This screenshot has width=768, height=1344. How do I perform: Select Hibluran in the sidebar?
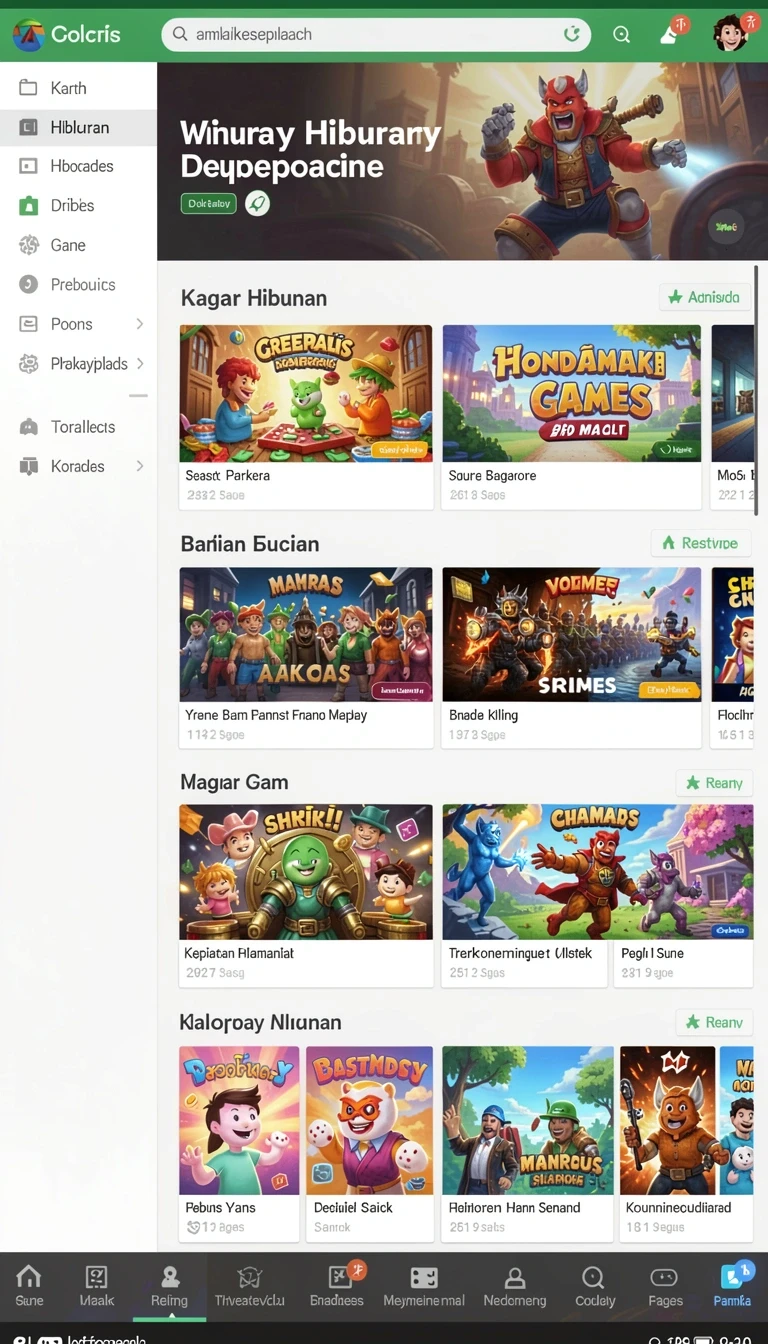pyautogui.click(x=78, y=127)
